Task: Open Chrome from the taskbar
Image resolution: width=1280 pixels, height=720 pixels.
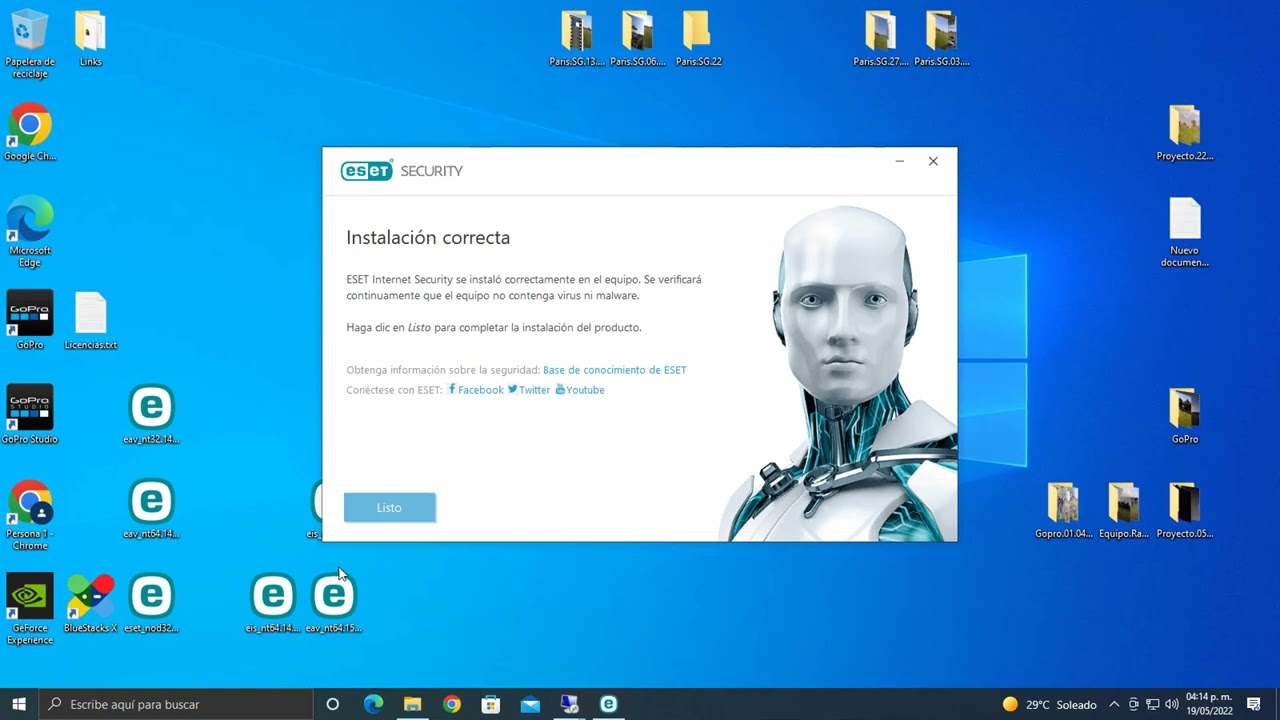Action: coord(452,704)
